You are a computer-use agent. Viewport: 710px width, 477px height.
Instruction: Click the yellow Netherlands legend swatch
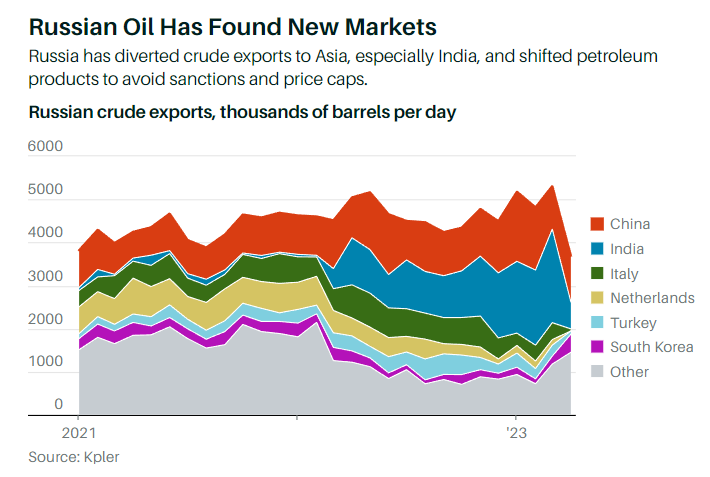(597, 298)
